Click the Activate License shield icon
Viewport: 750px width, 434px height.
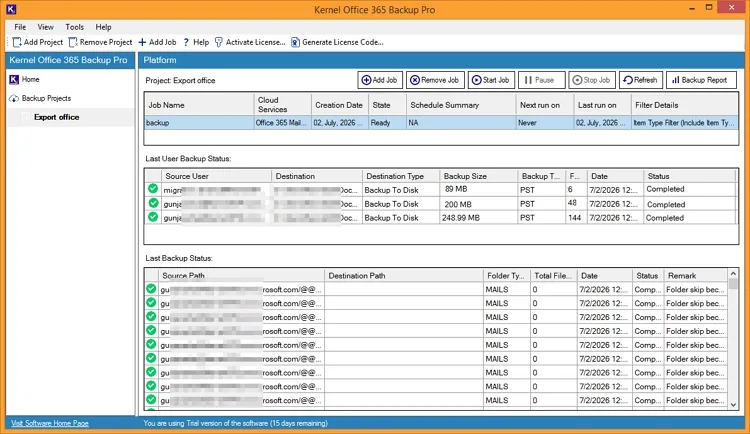pyautogui.click(x=219, y=42)
